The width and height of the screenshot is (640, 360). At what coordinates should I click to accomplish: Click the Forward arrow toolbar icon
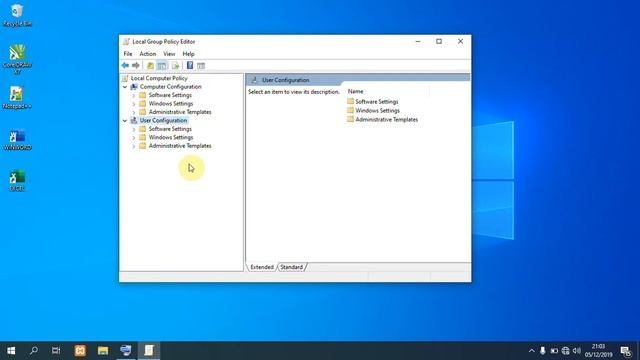(x=136, y=66)
